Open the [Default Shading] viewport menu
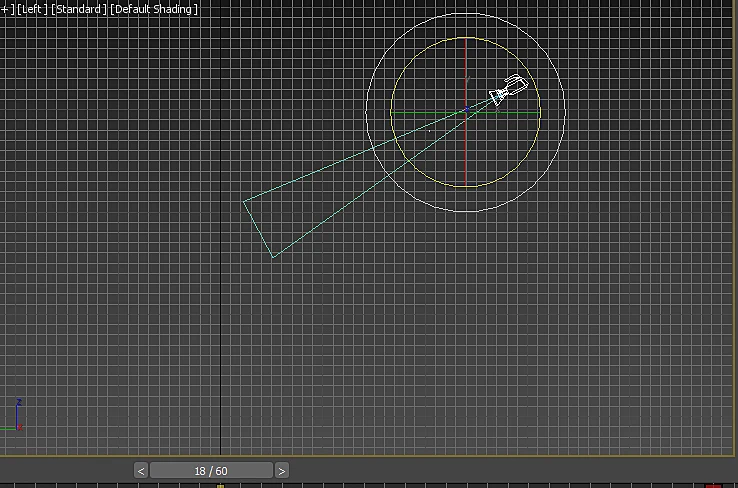738x488 pixels. pyautogui.click(x=154, y=9)
